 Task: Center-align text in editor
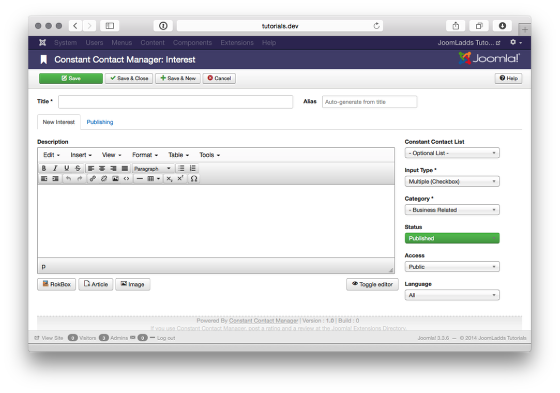click(102, 168)
